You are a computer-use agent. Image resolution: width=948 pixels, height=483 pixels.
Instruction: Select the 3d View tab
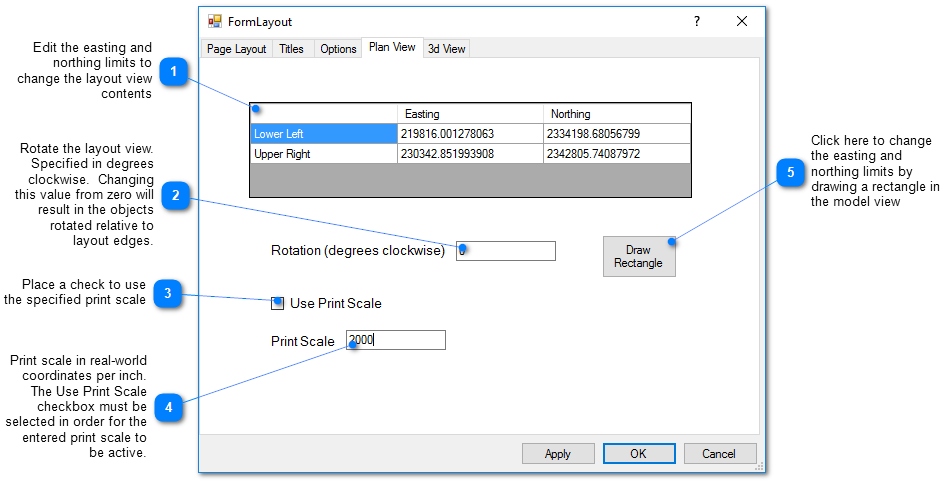(x=446, y=49)
